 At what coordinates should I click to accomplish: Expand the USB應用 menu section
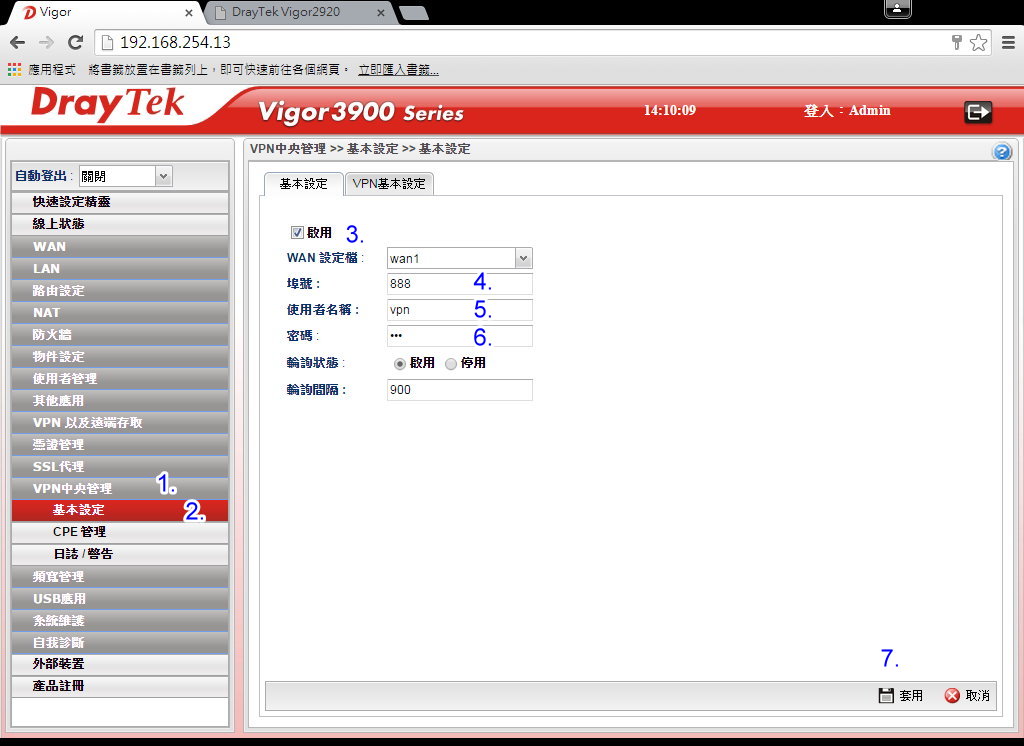coord(120,598)
